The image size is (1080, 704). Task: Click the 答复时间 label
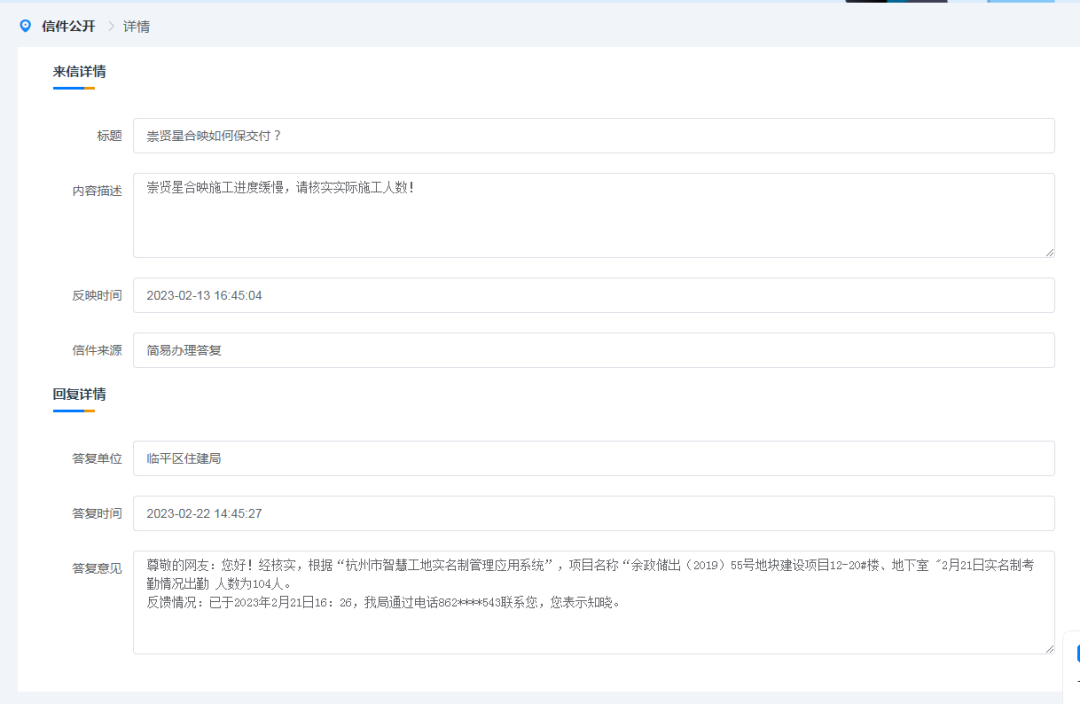click(97, 513)
